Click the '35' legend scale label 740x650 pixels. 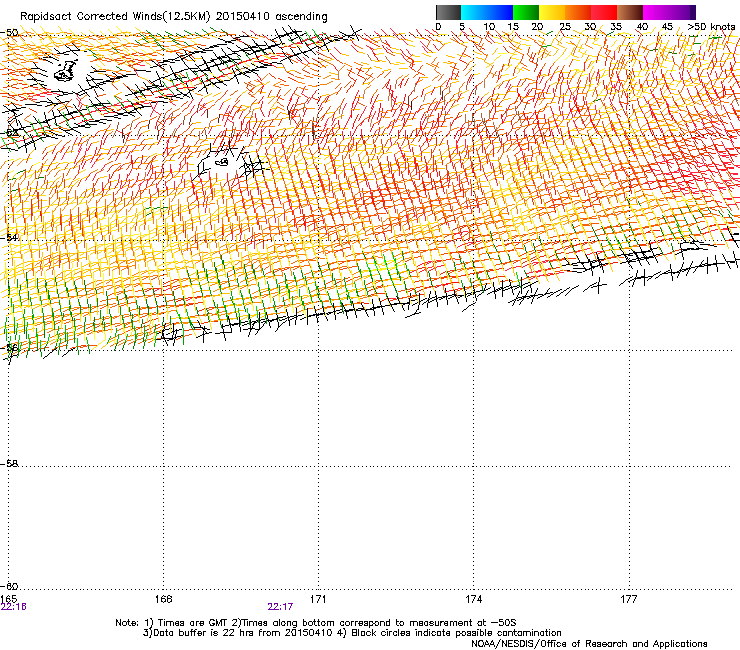tap(616, 27)
